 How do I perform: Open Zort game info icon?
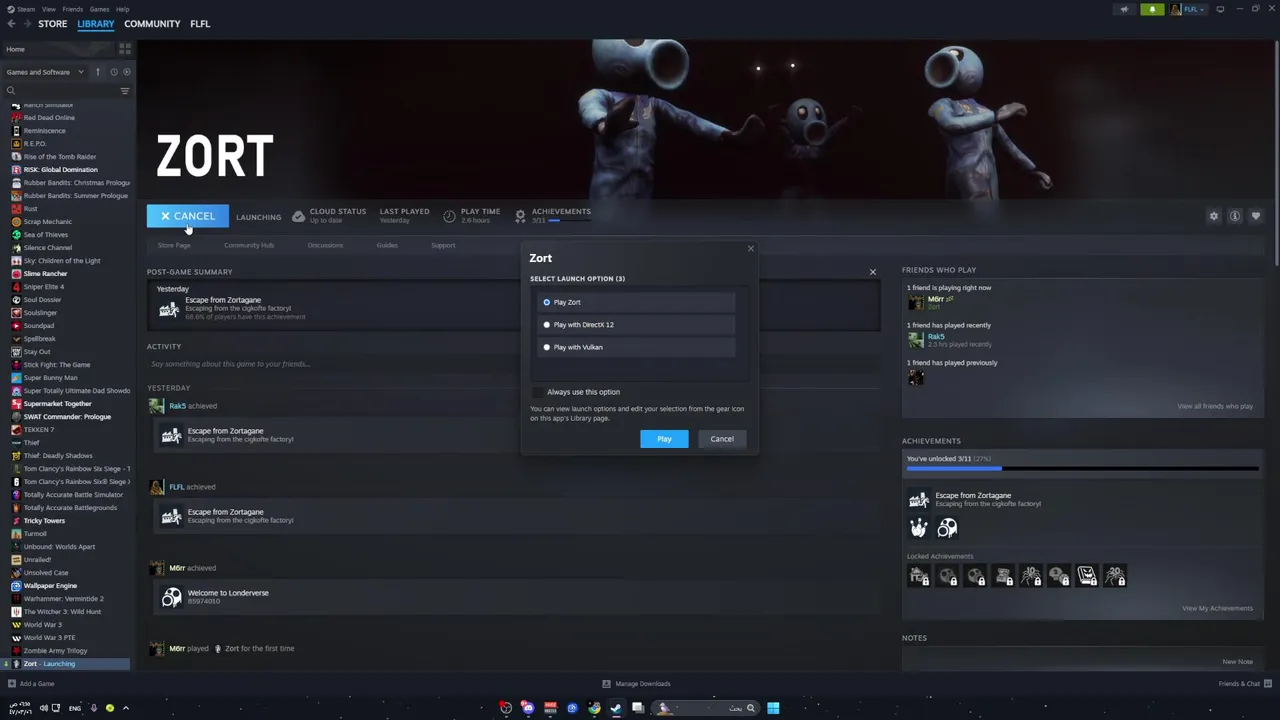(x=1235, y=216)
